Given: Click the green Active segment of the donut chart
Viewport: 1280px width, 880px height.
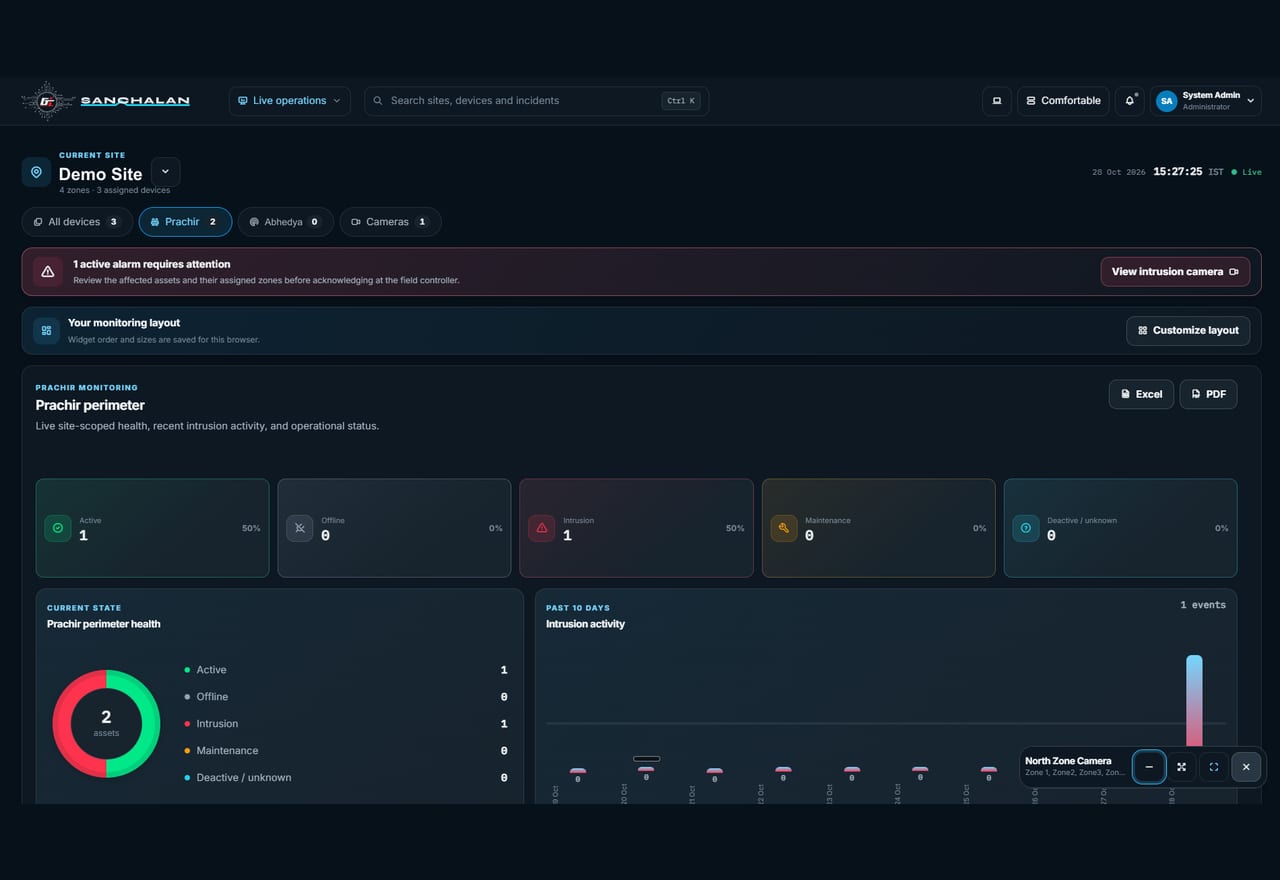Looking at the screenshot, I should pos(150,724).
